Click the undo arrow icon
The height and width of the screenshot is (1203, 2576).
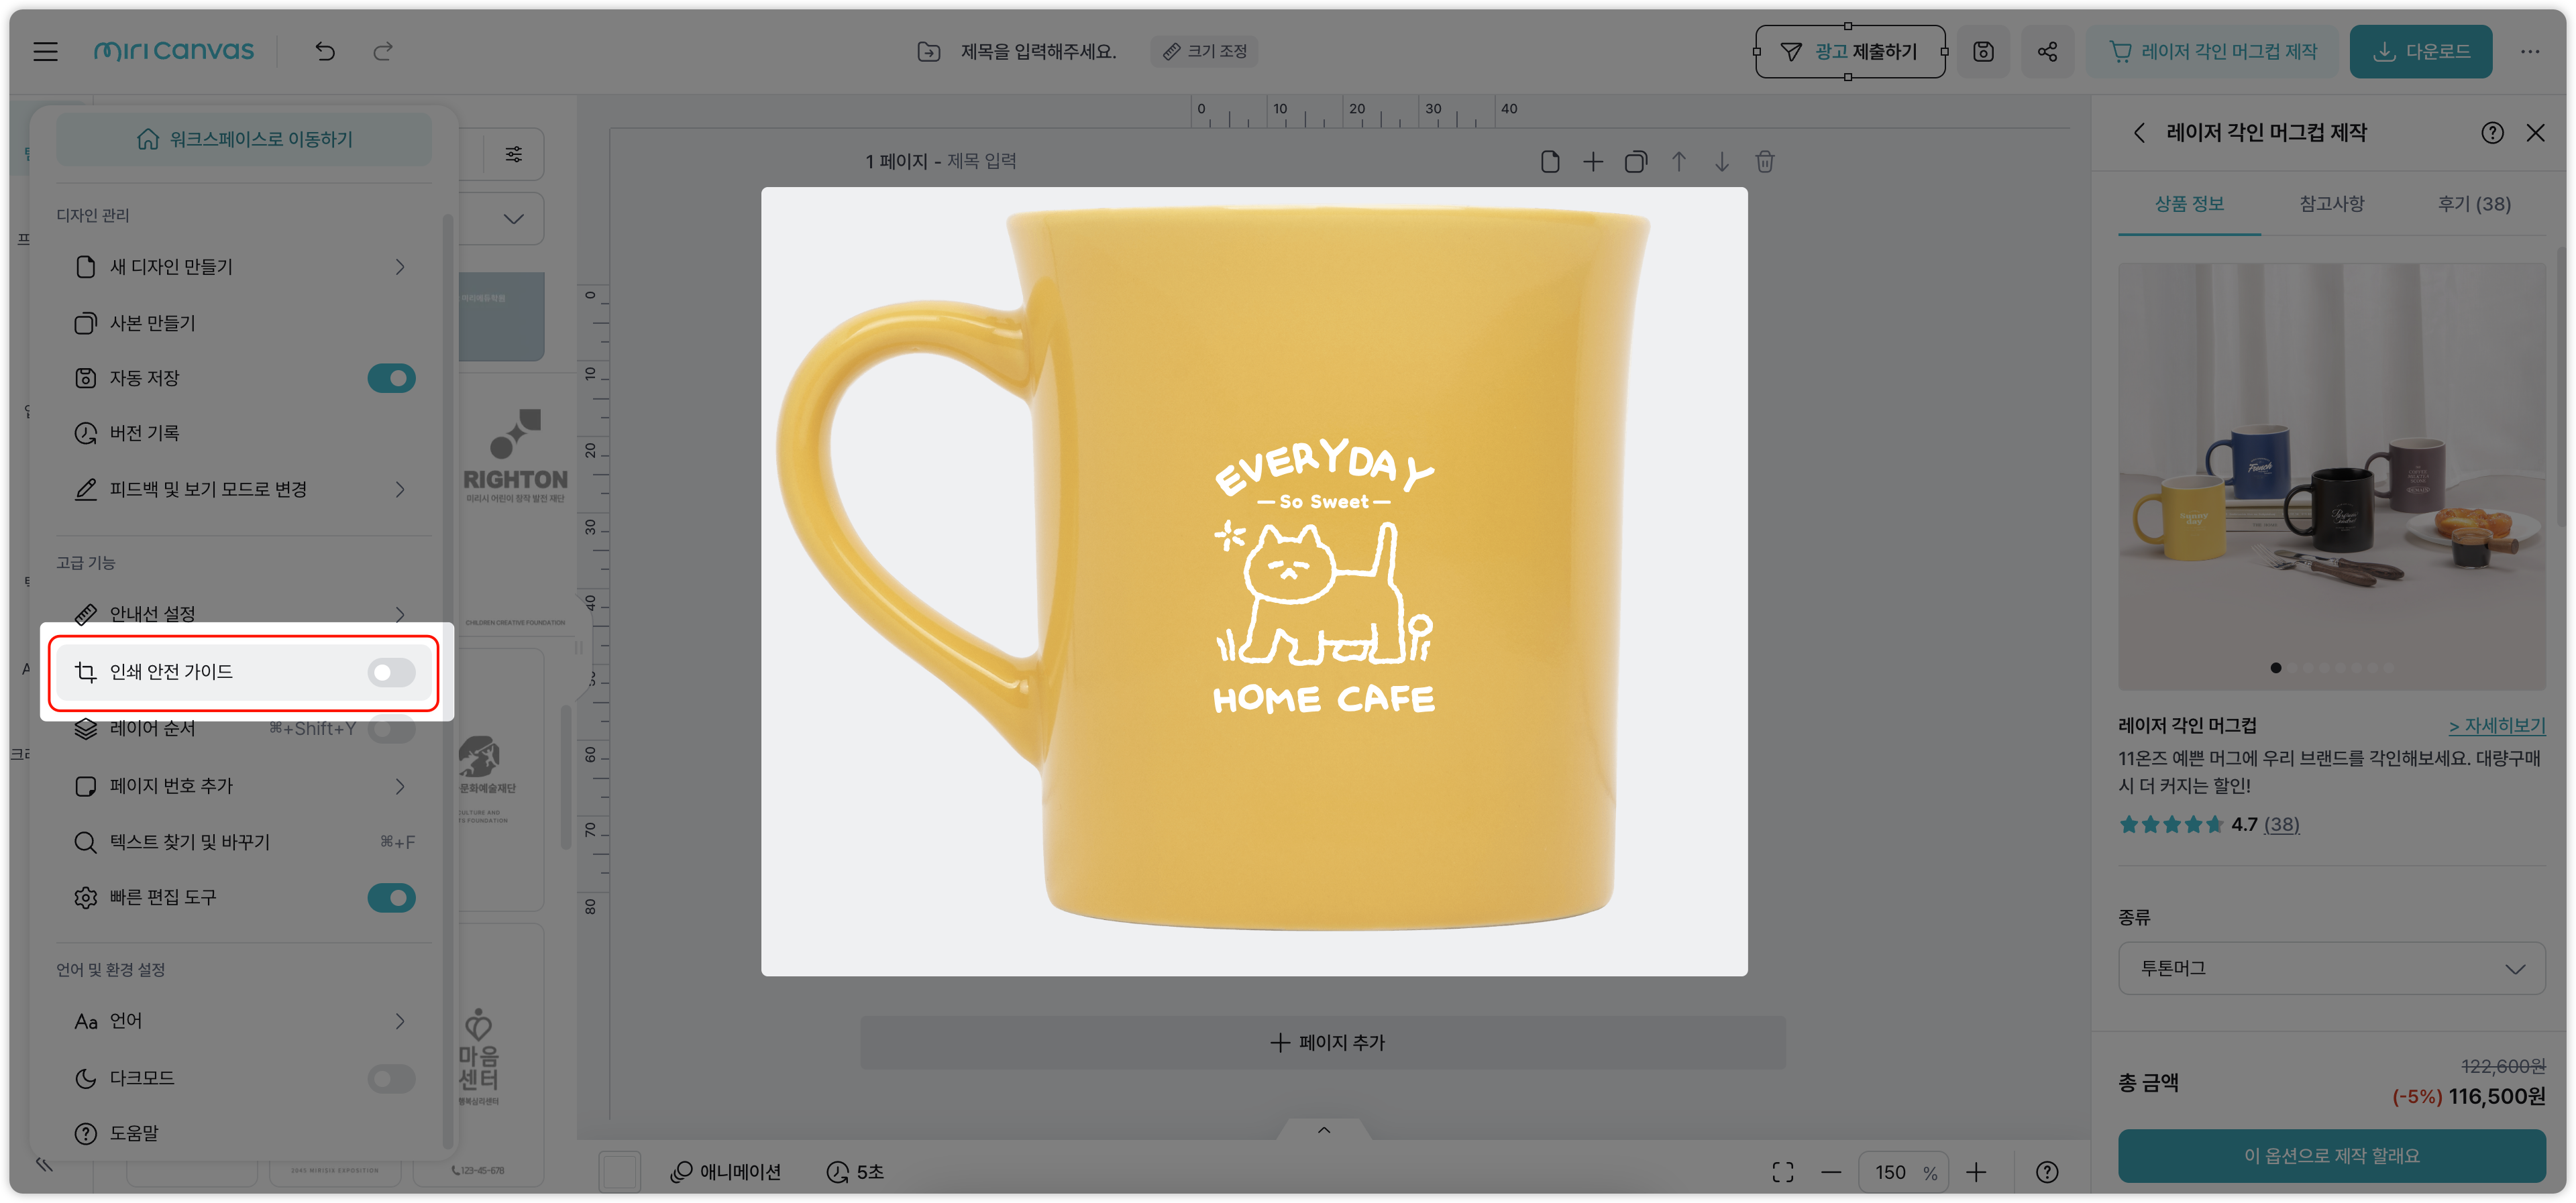(x=324, y=51)
